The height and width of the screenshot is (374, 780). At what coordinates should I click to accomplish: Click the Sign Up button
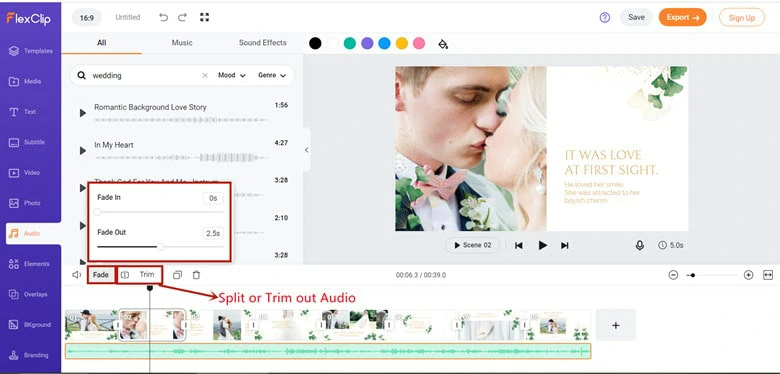(742, 18)
